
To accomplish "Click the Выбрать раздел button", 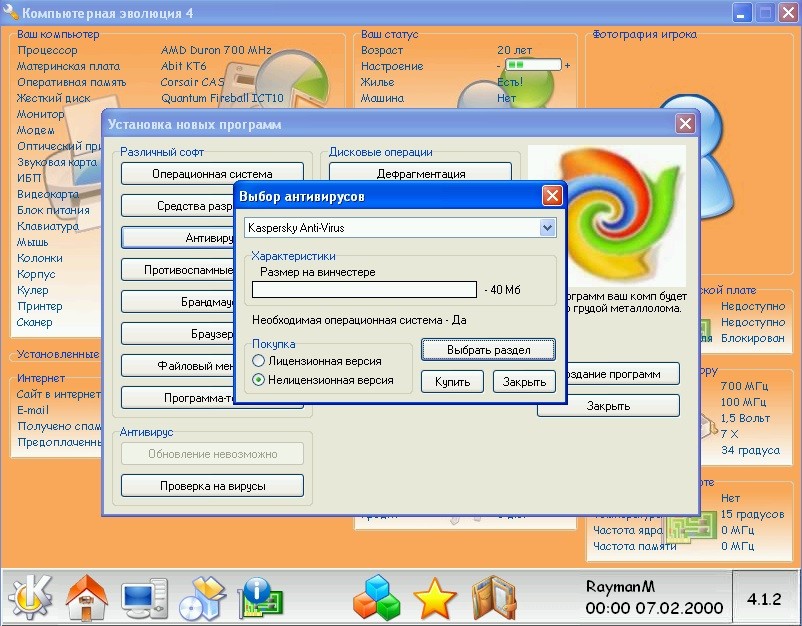I will [488, 350].
